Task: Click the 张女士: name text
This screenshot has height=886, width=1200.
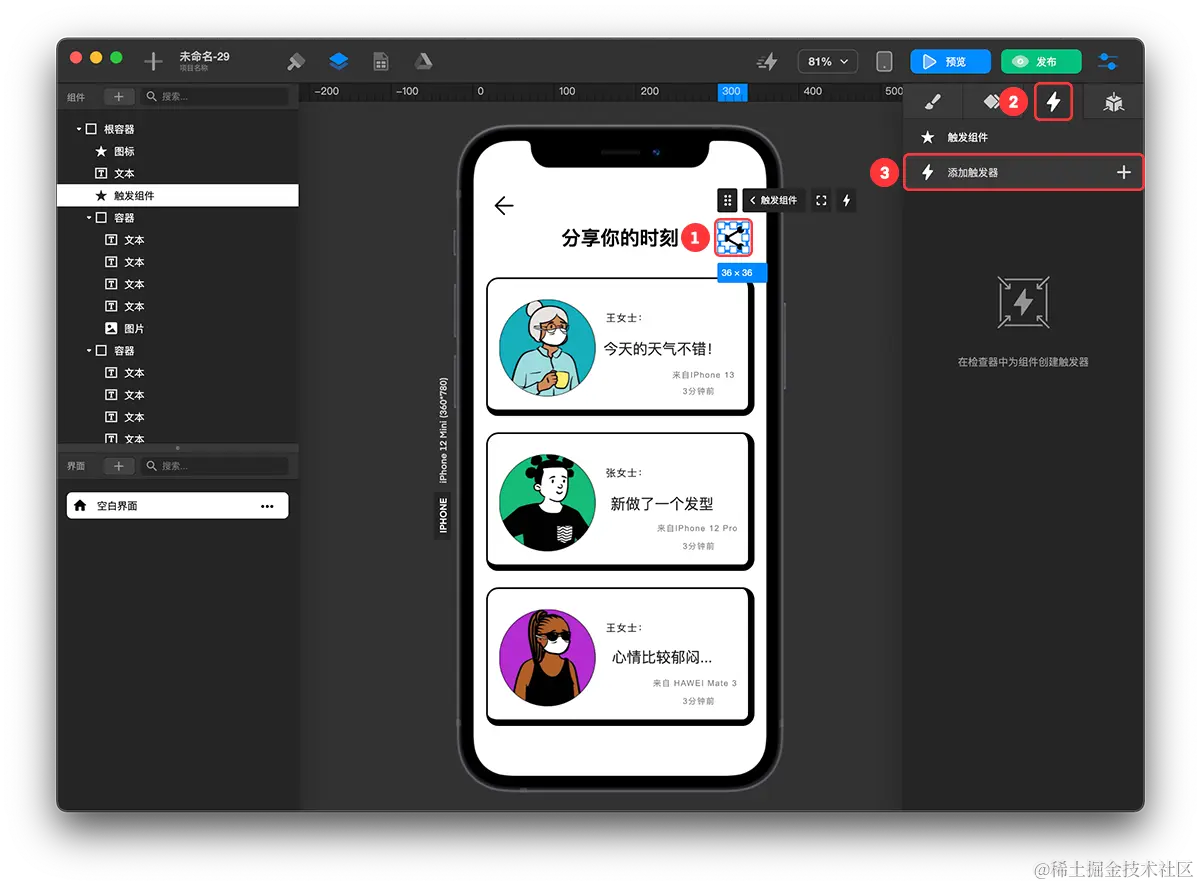Action: [x=624, y=473]
